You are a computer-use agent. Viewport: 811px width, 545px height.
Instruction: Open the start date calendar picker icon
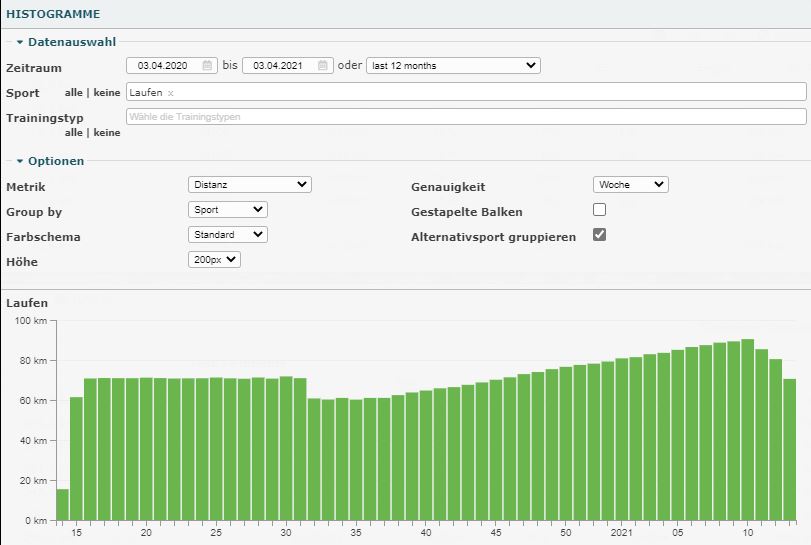point(208,66)
